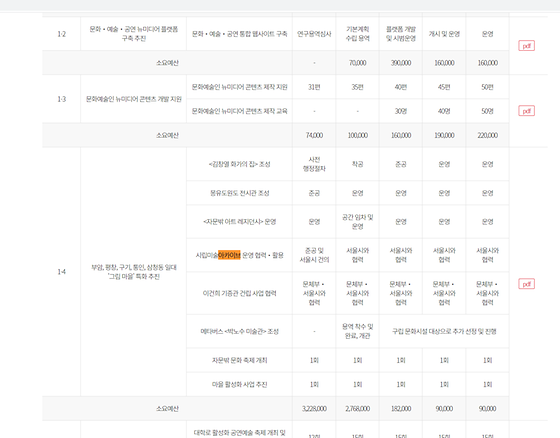Viewport: 560px width, 438px height.
Task: Select the '기본계획 수립 용역' cell
Action: [358, 34]
